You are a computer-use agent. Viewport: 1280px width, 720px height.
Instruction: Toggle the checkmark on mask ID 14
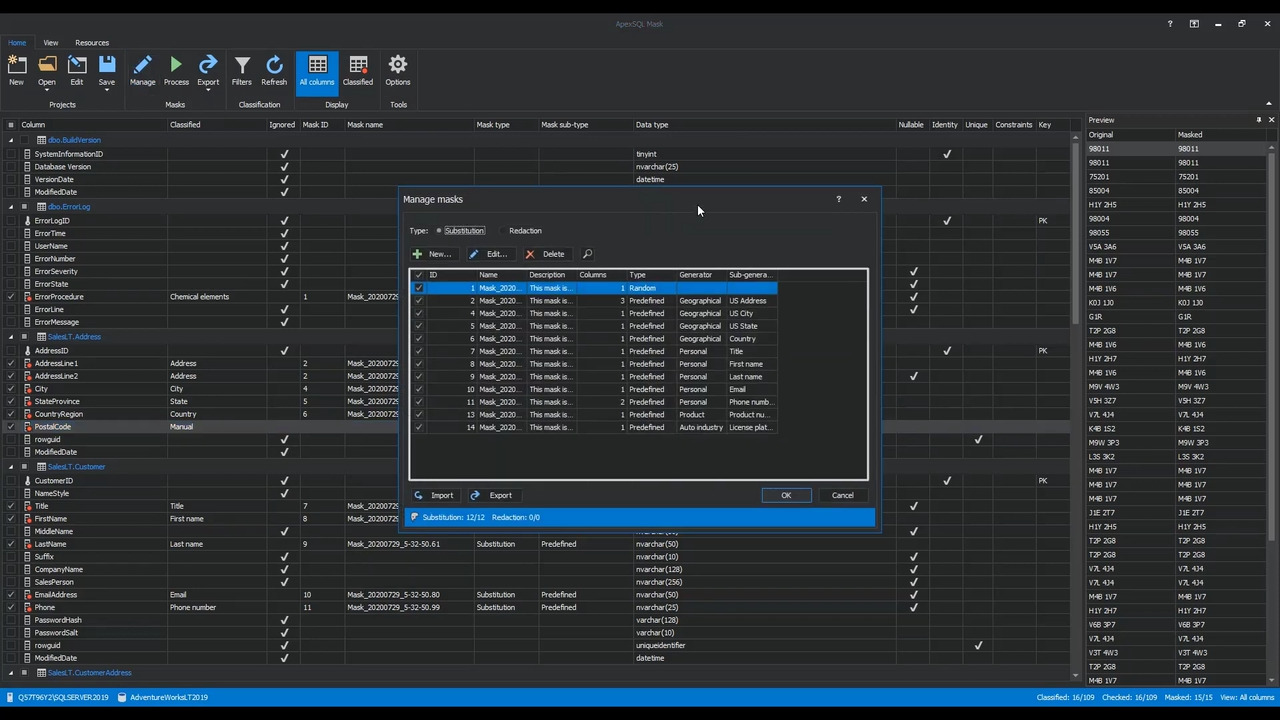(419, 427)
